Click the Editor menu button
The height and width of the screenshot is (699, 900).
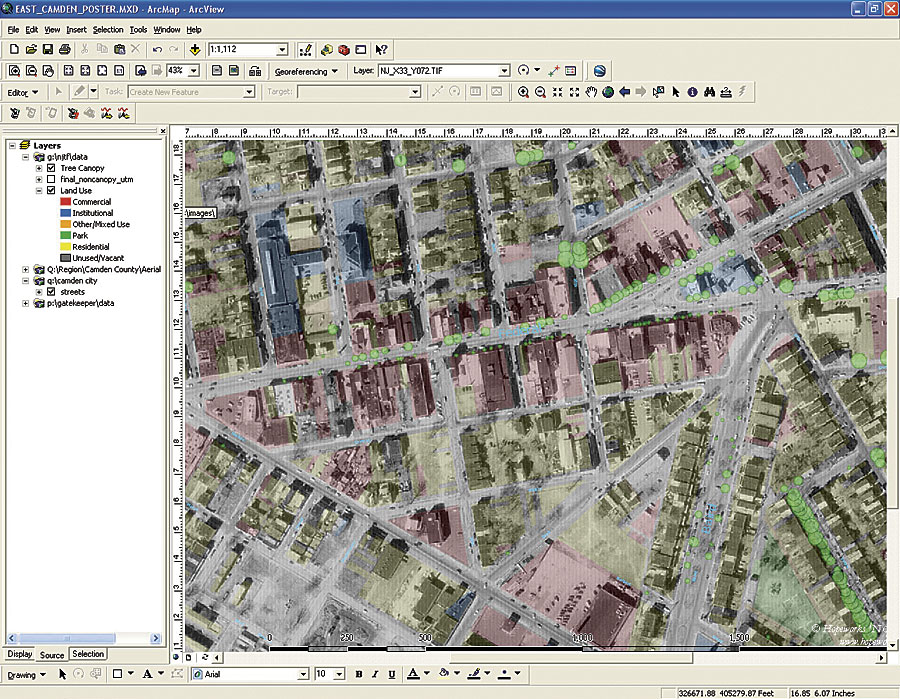point(21,92)
